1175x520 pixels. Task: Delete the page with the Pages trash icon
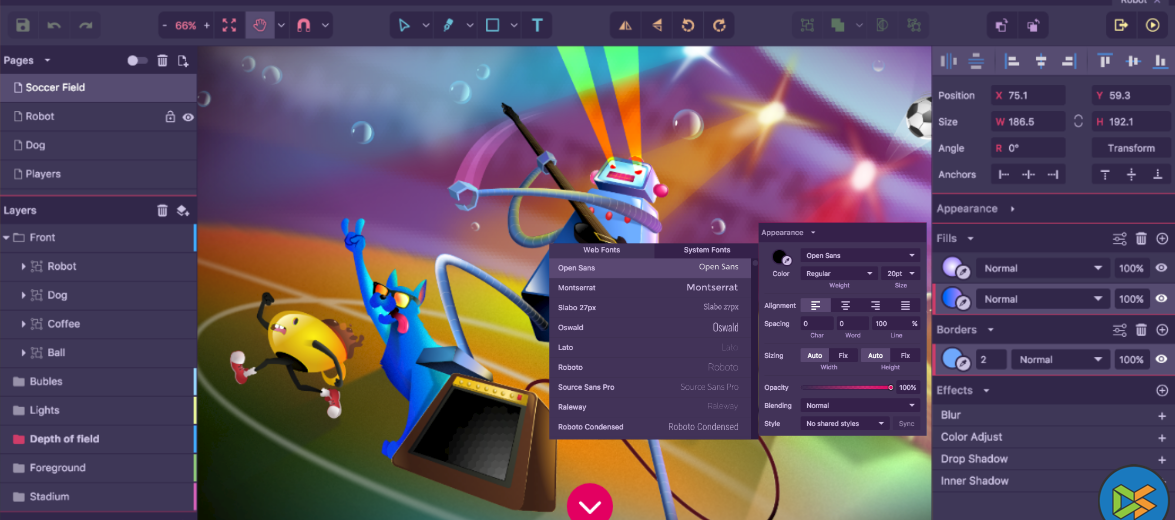(162, 61)
